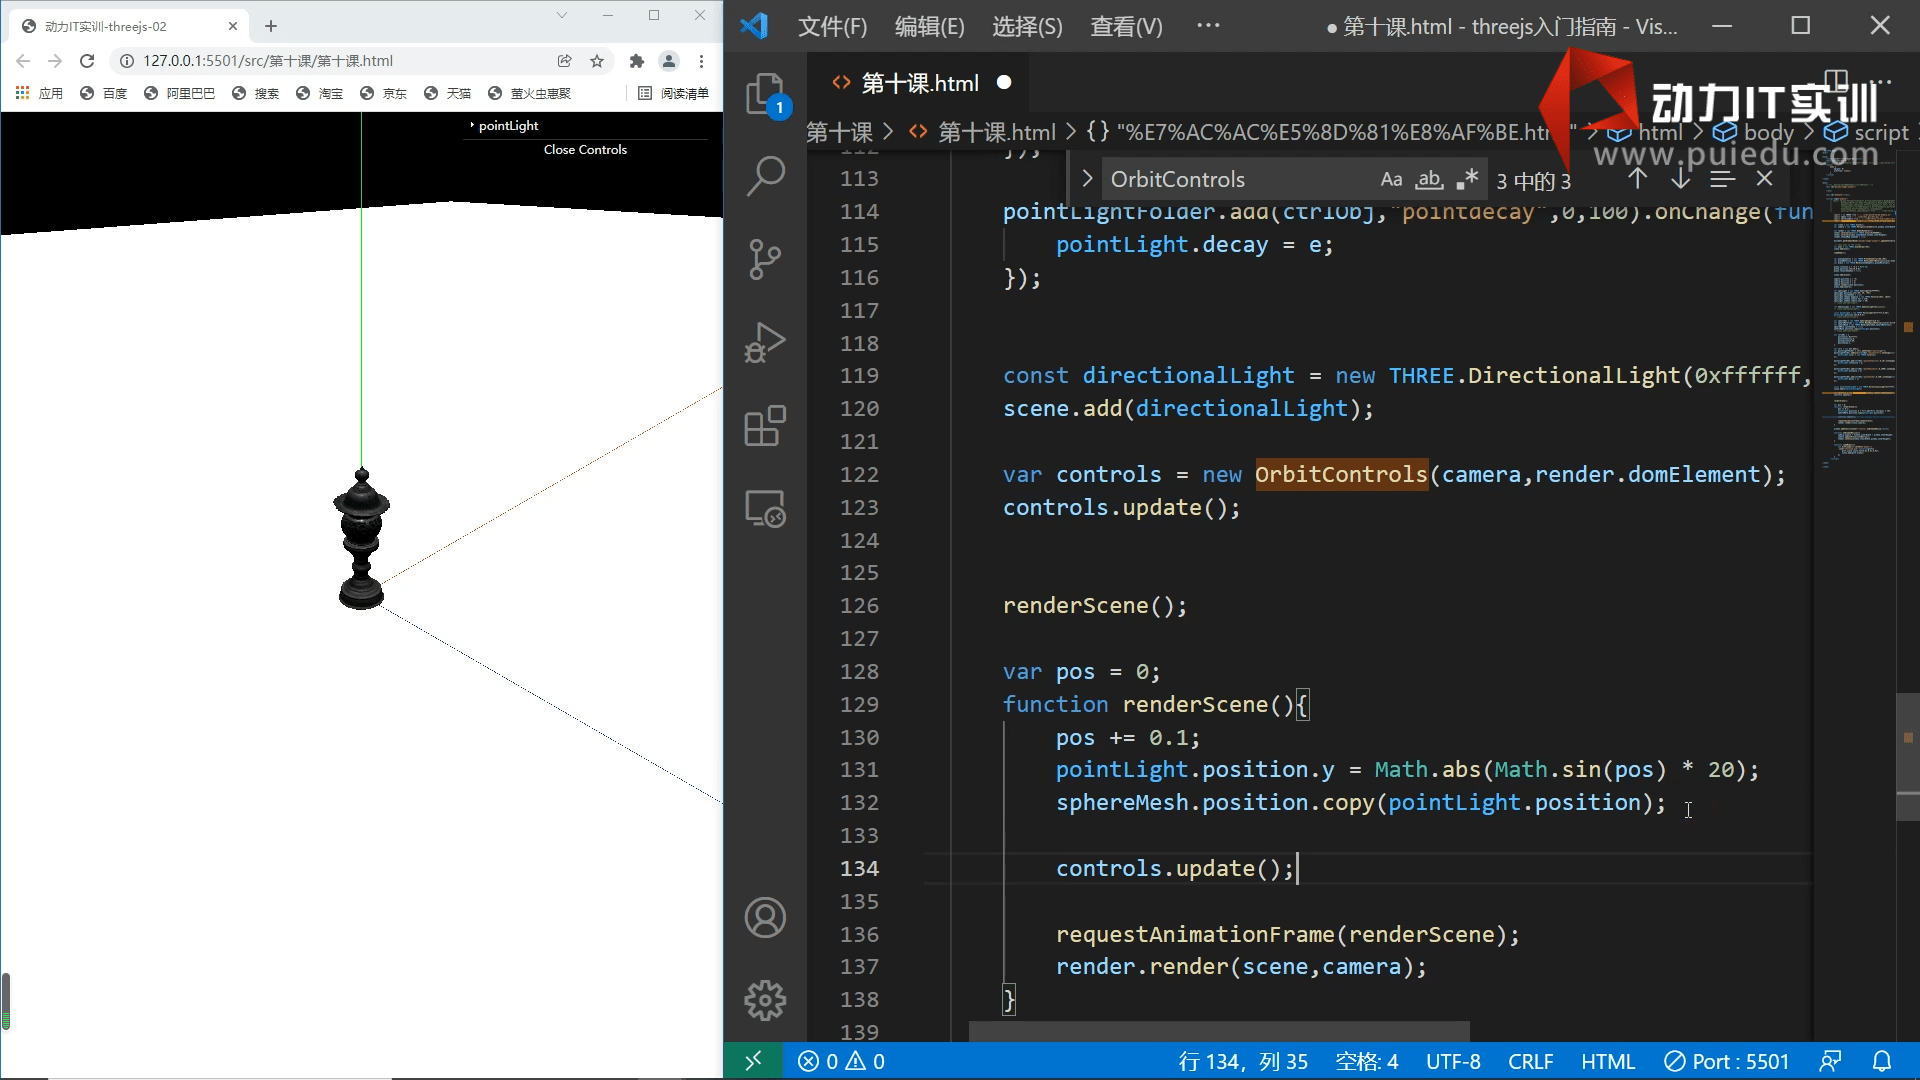Open the notifications bell
The width and height of the screenshot is (1920, 1080).
[1884, 1061]
